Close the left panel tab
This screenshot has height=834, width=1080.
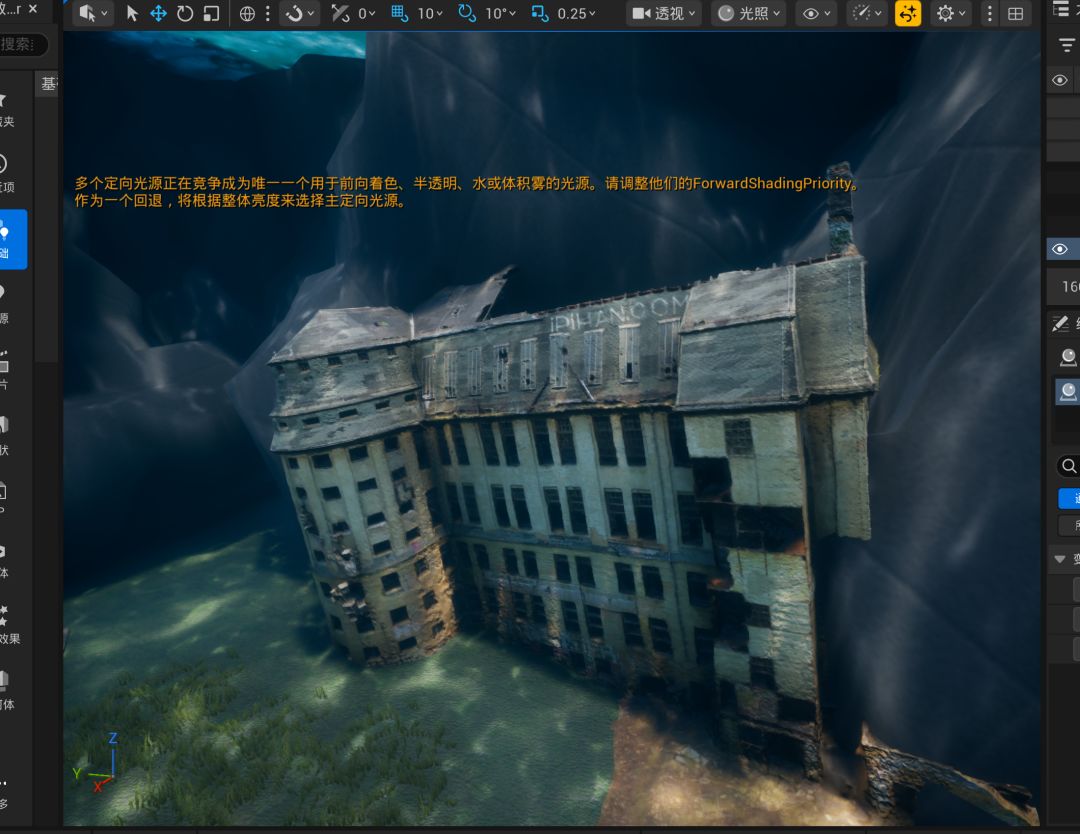(x=33, y=9)
